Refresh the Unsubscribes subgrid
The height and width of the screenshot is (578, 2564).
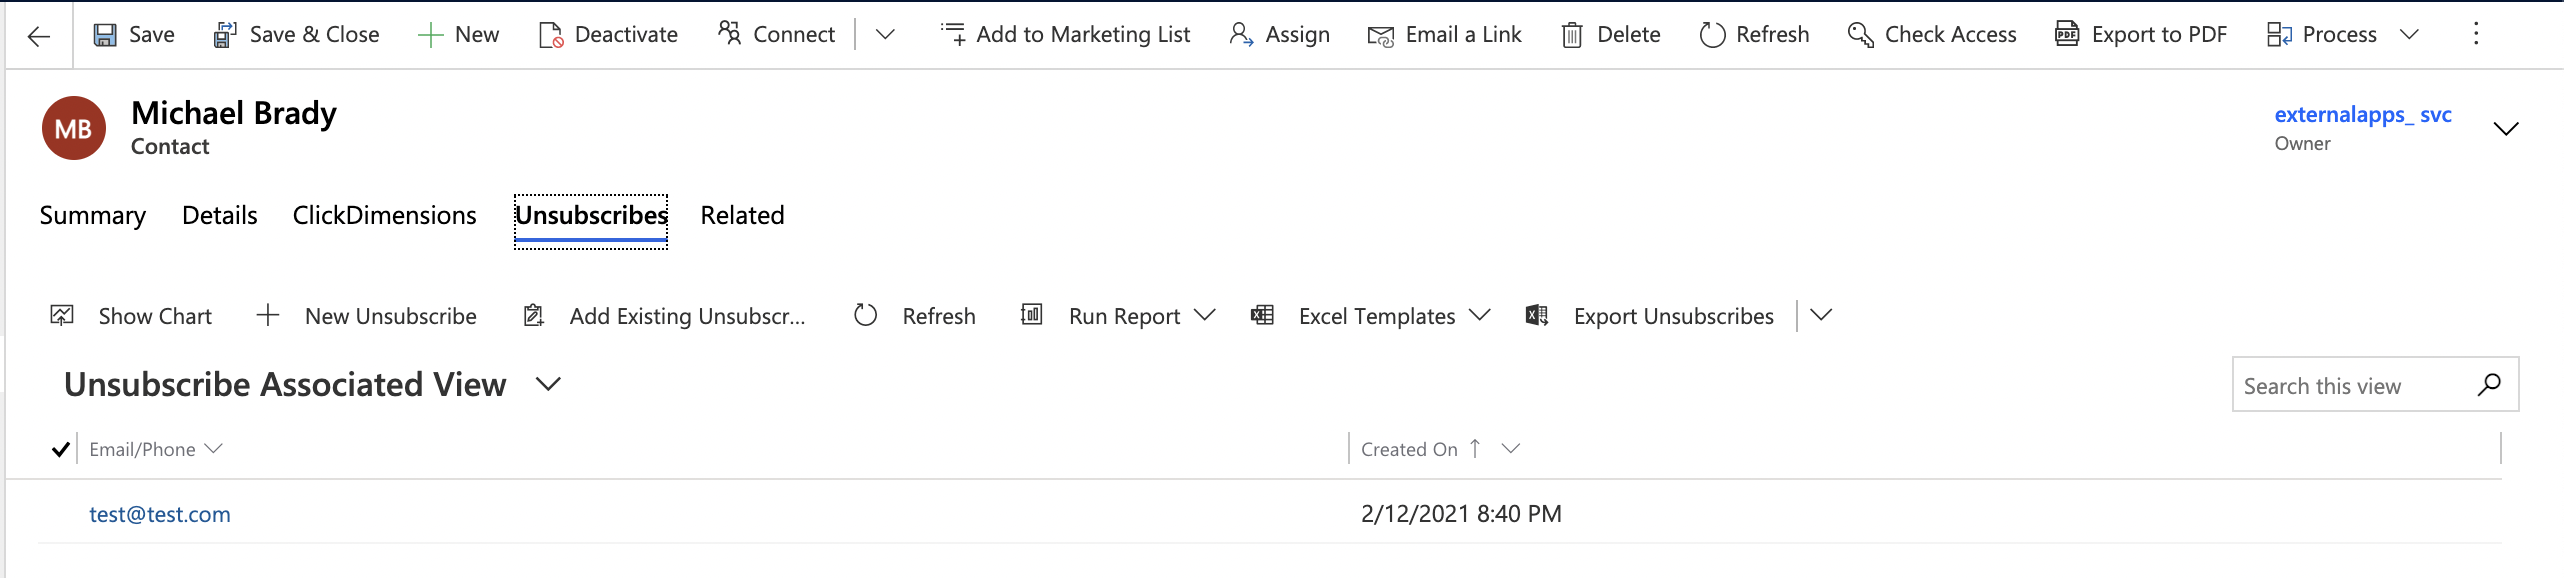[914, 316]
